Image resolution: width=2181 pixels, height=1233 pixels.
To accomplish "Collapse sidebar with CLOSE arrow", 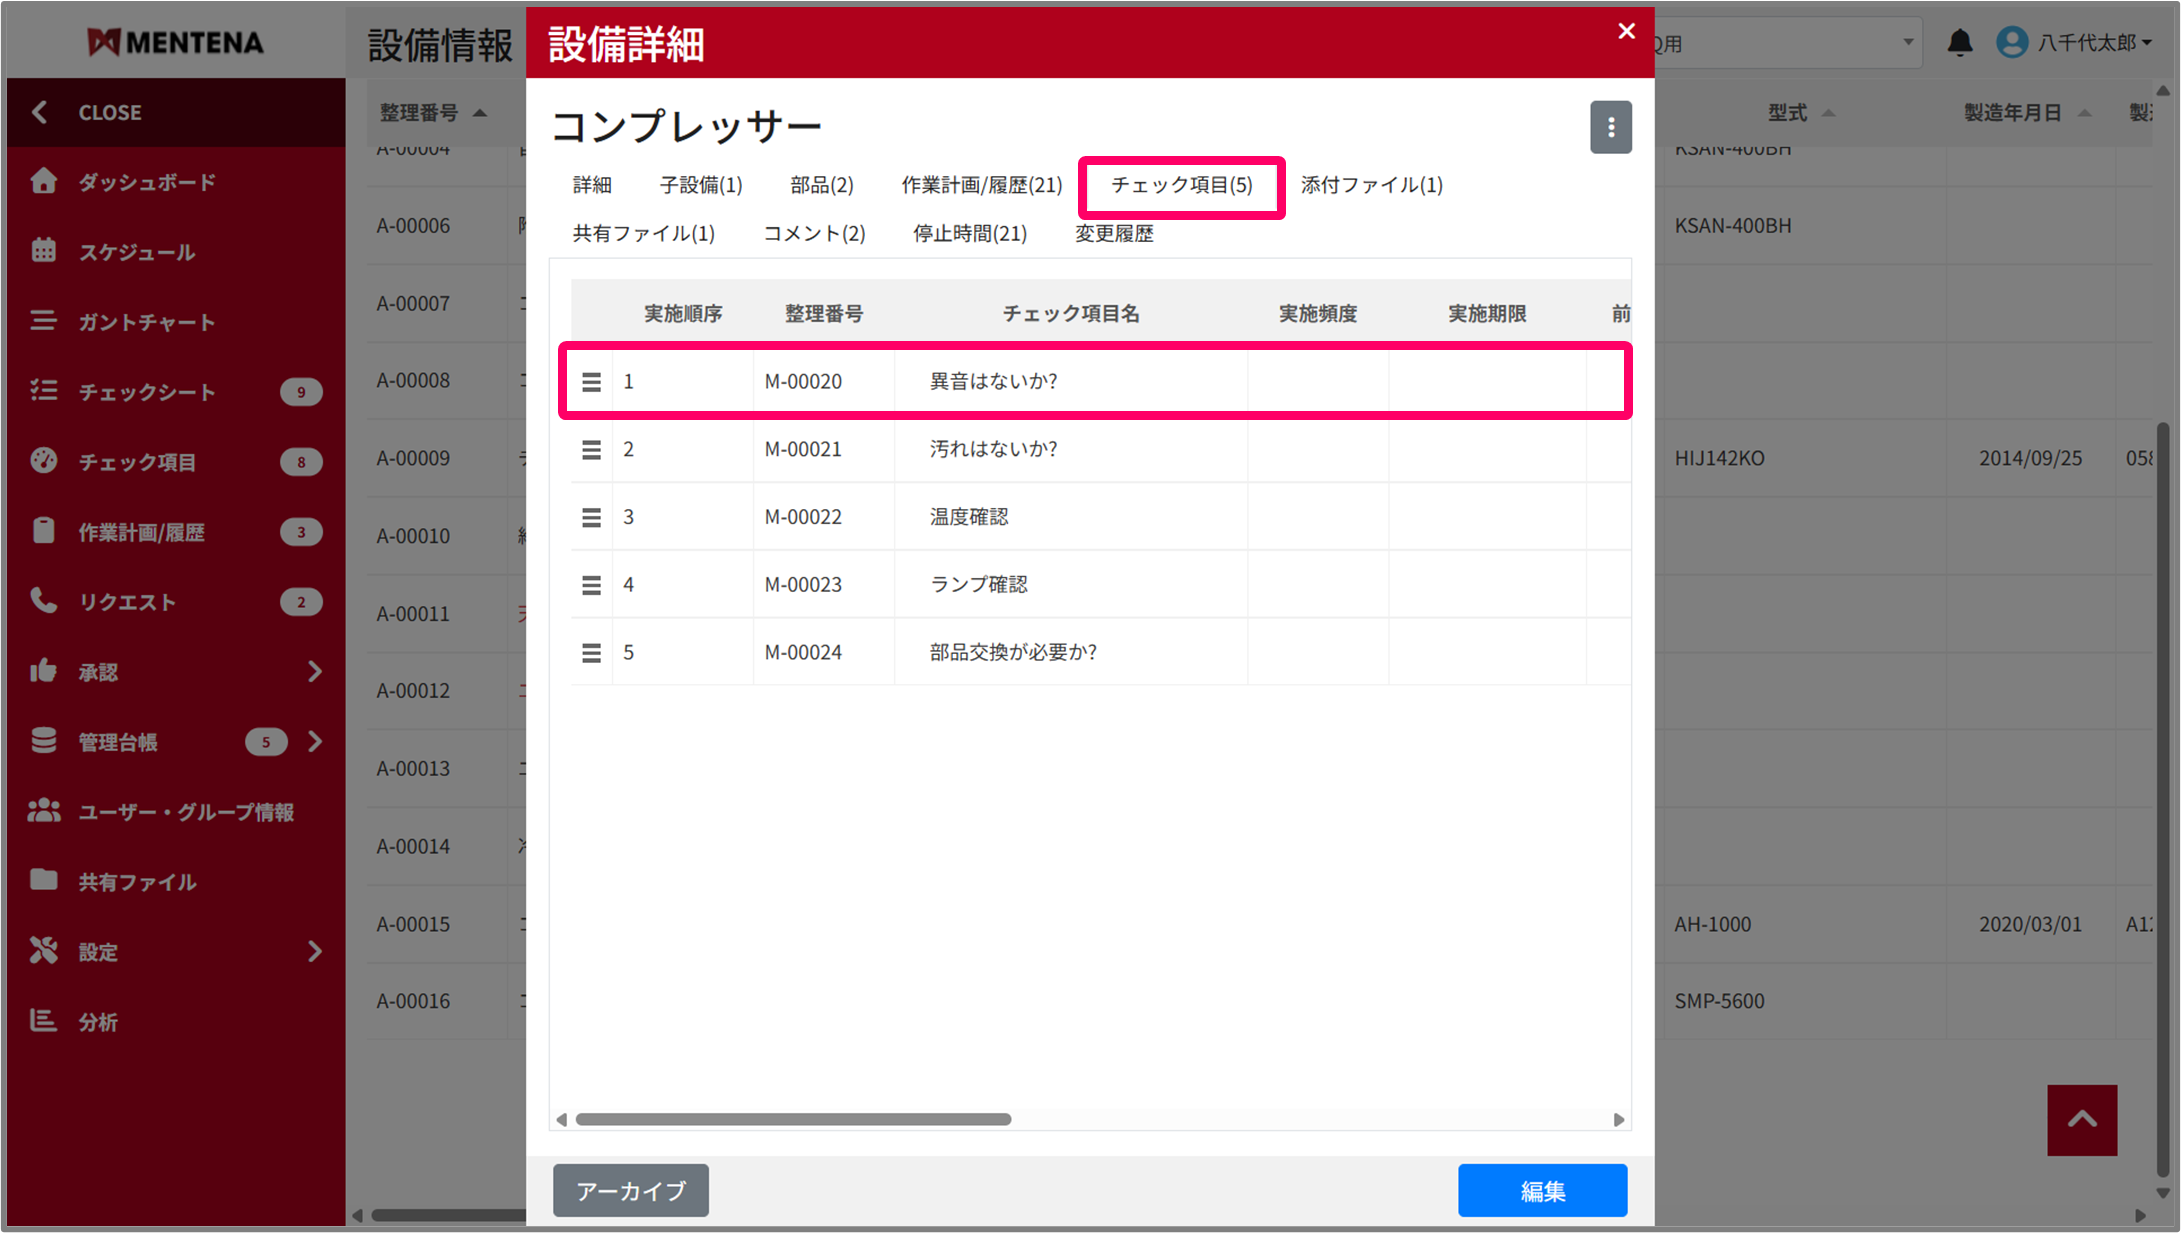I will pos(40,112).
